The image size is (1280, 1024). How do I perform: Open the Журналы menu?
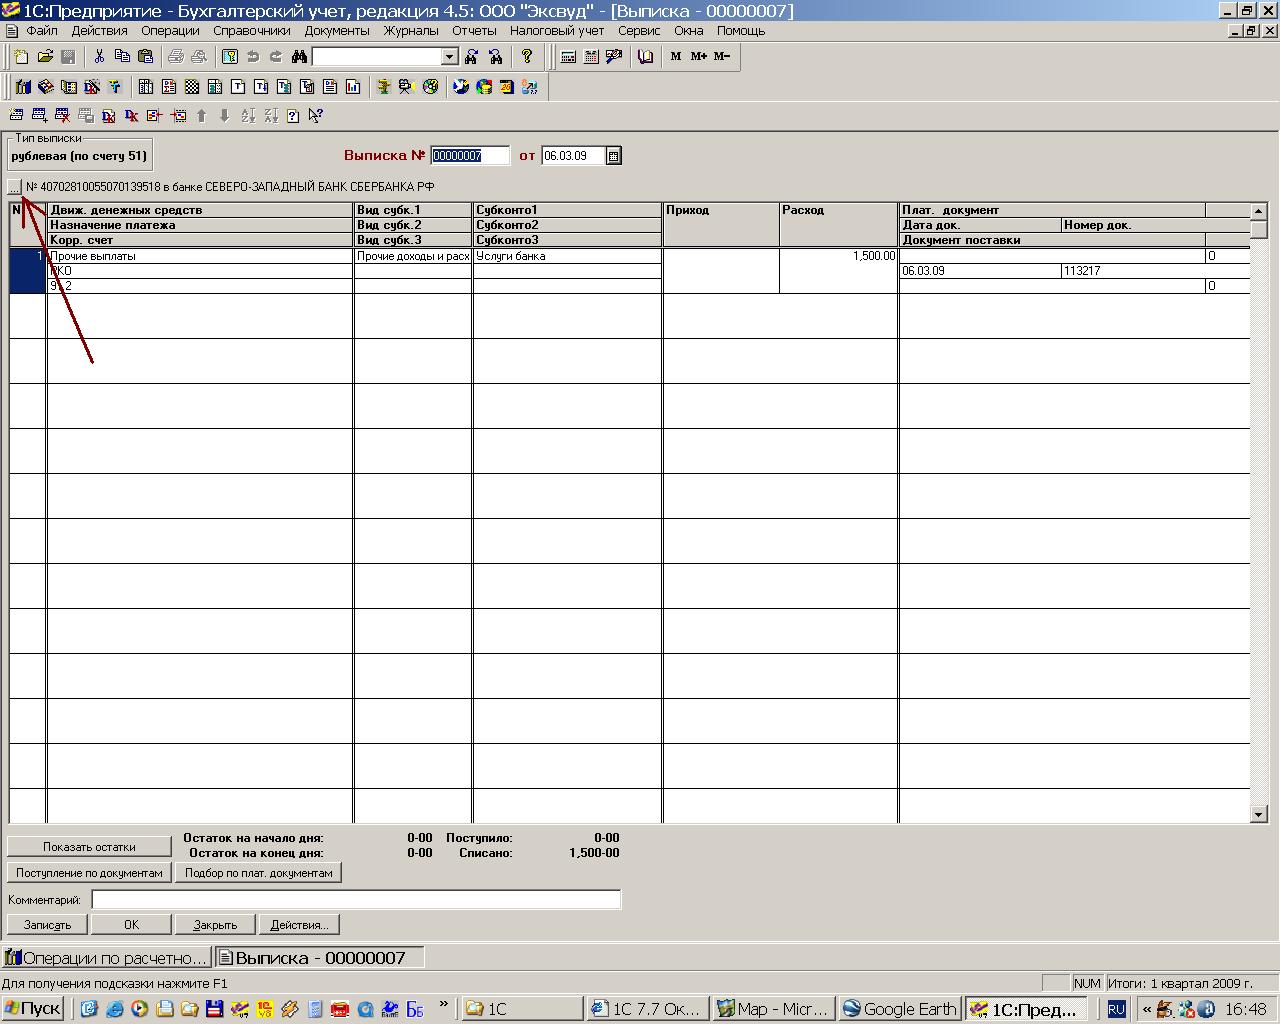tap(411, 30)
